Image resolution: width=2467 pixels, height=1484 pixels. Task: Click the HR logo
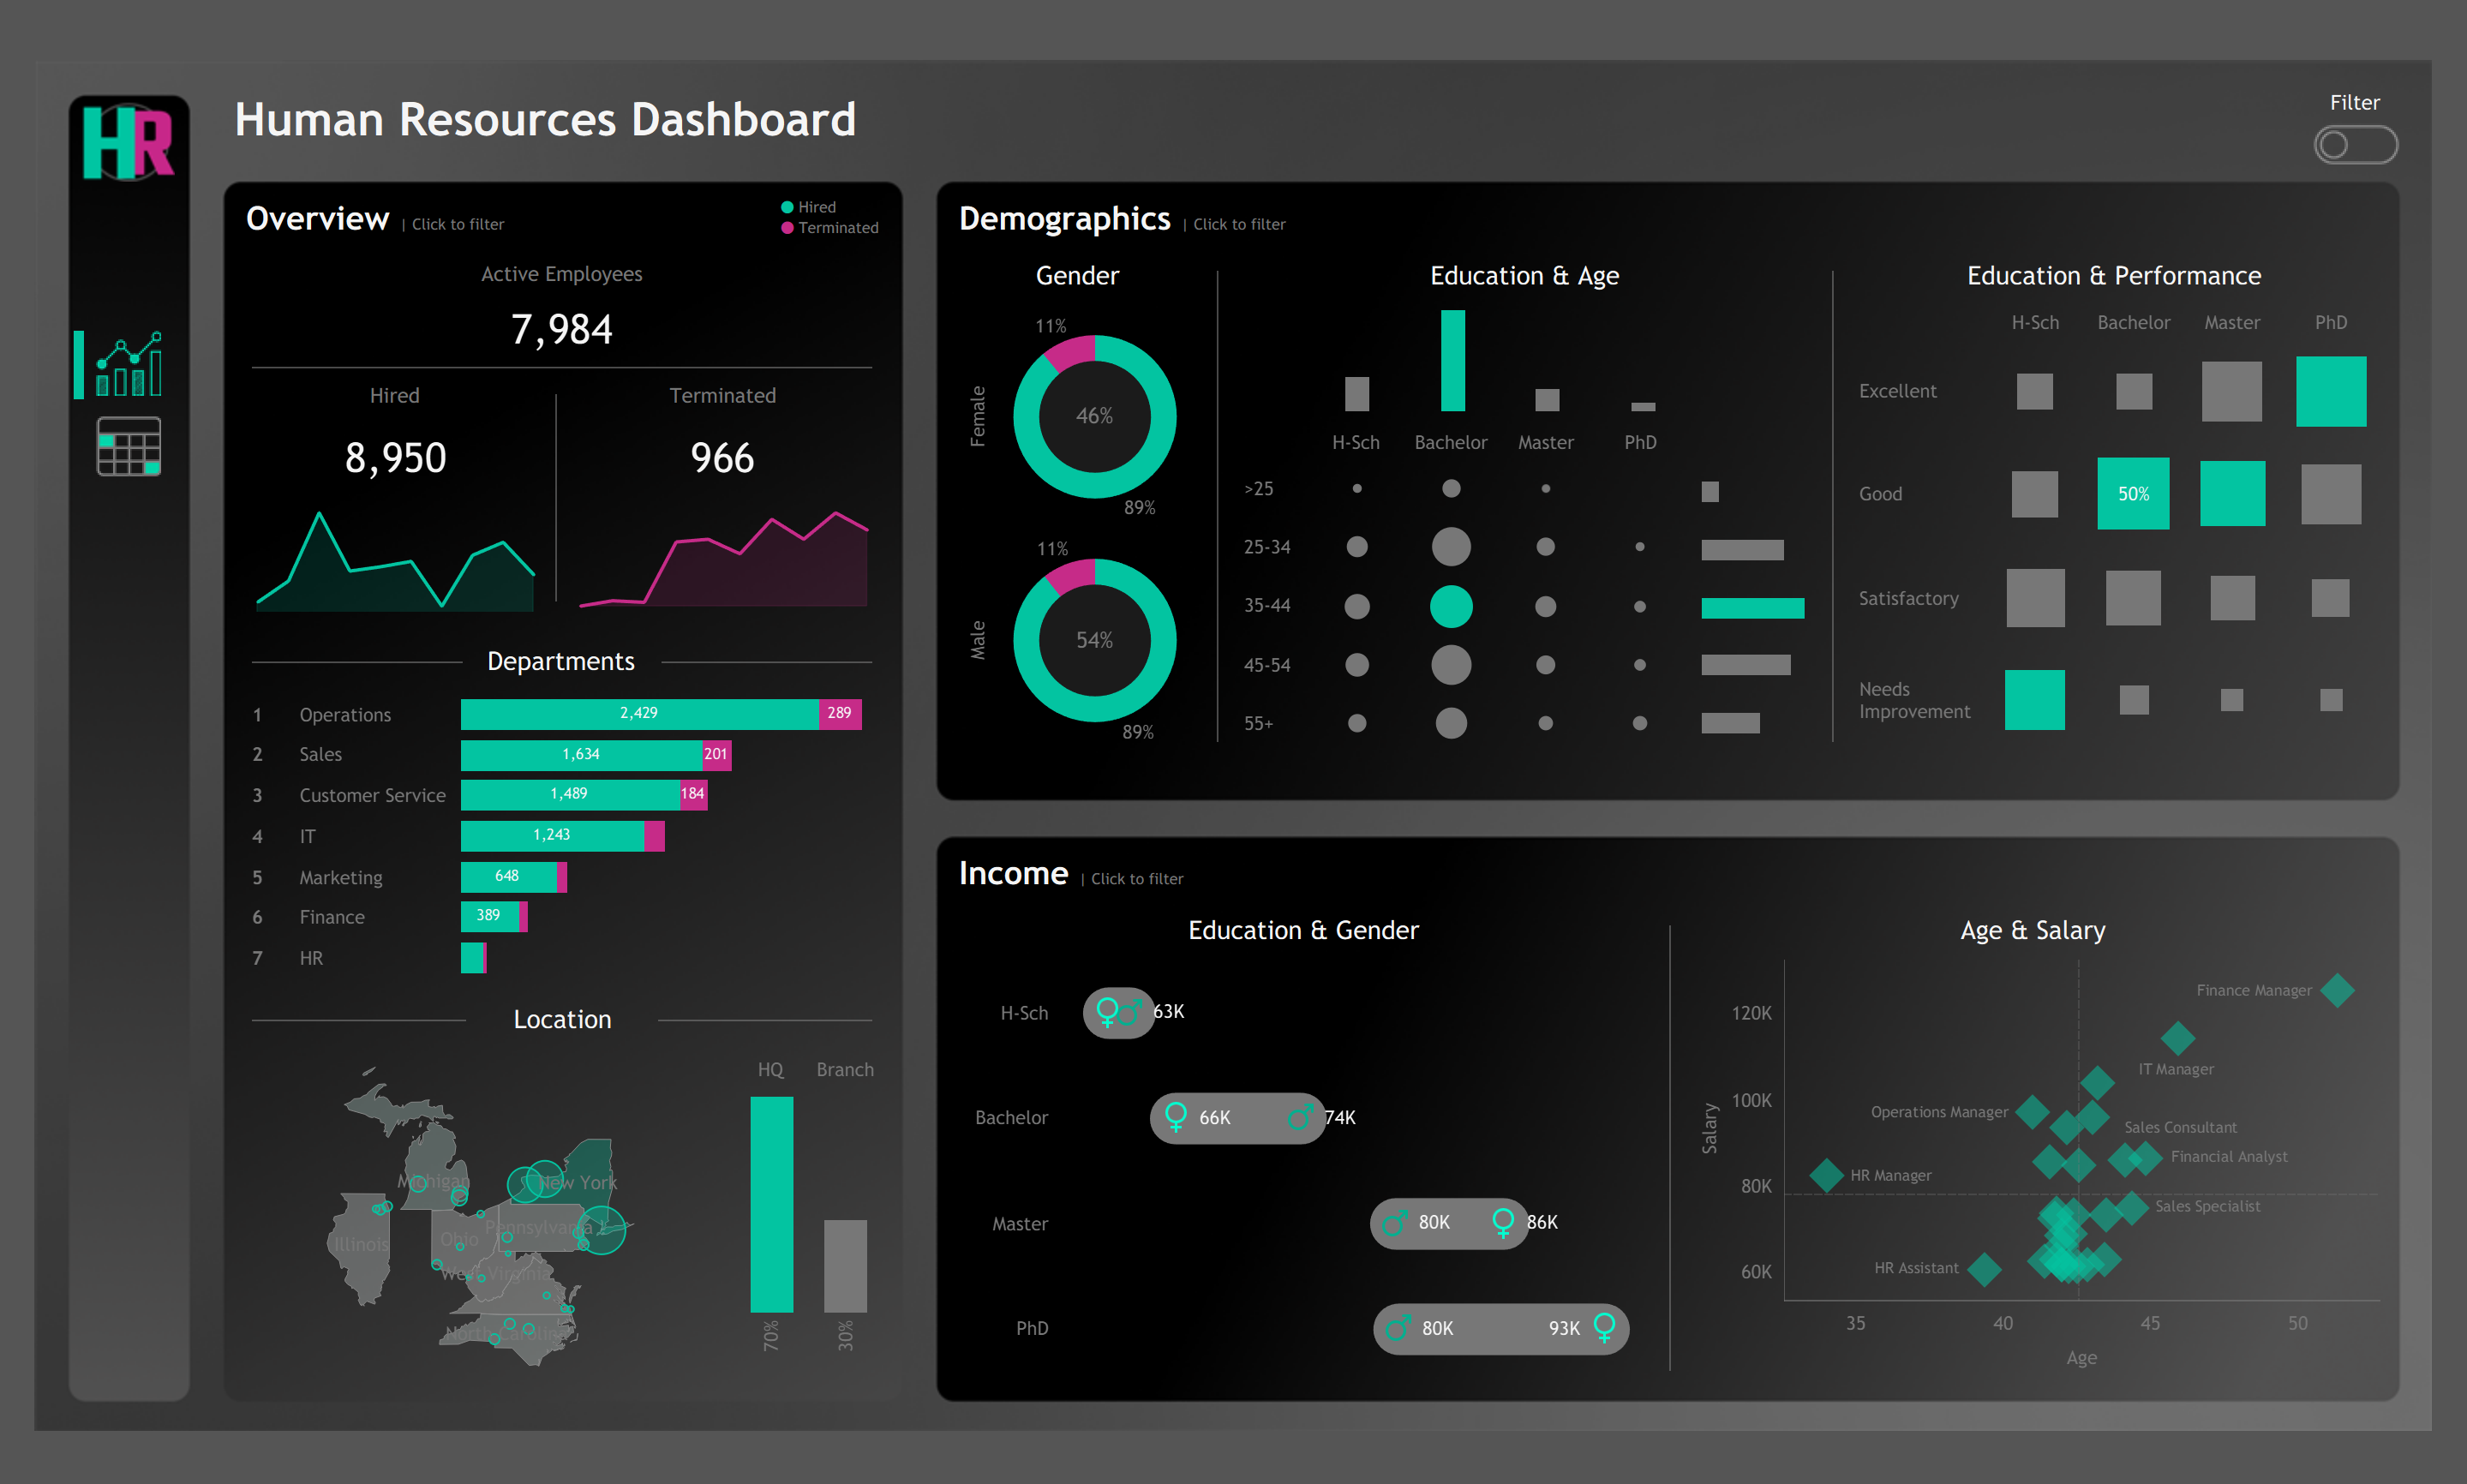point(128,141)
